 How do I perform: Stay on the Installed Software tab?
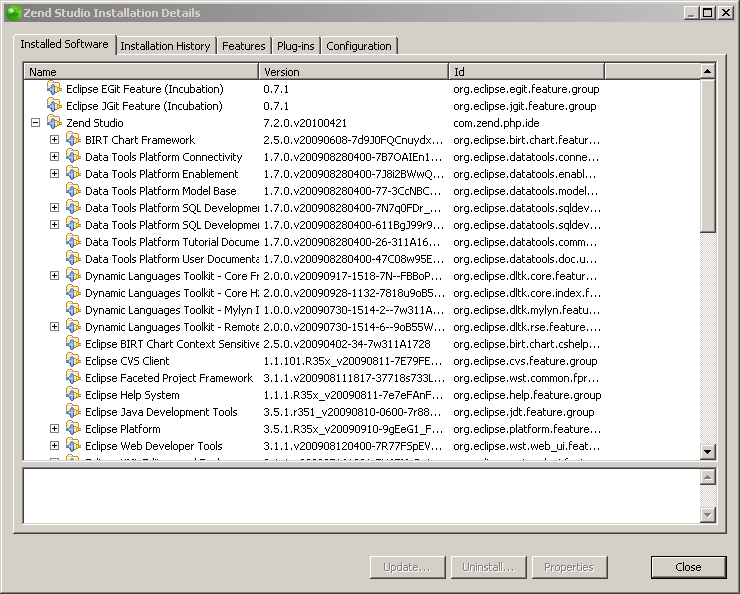[x=64, y=44]
